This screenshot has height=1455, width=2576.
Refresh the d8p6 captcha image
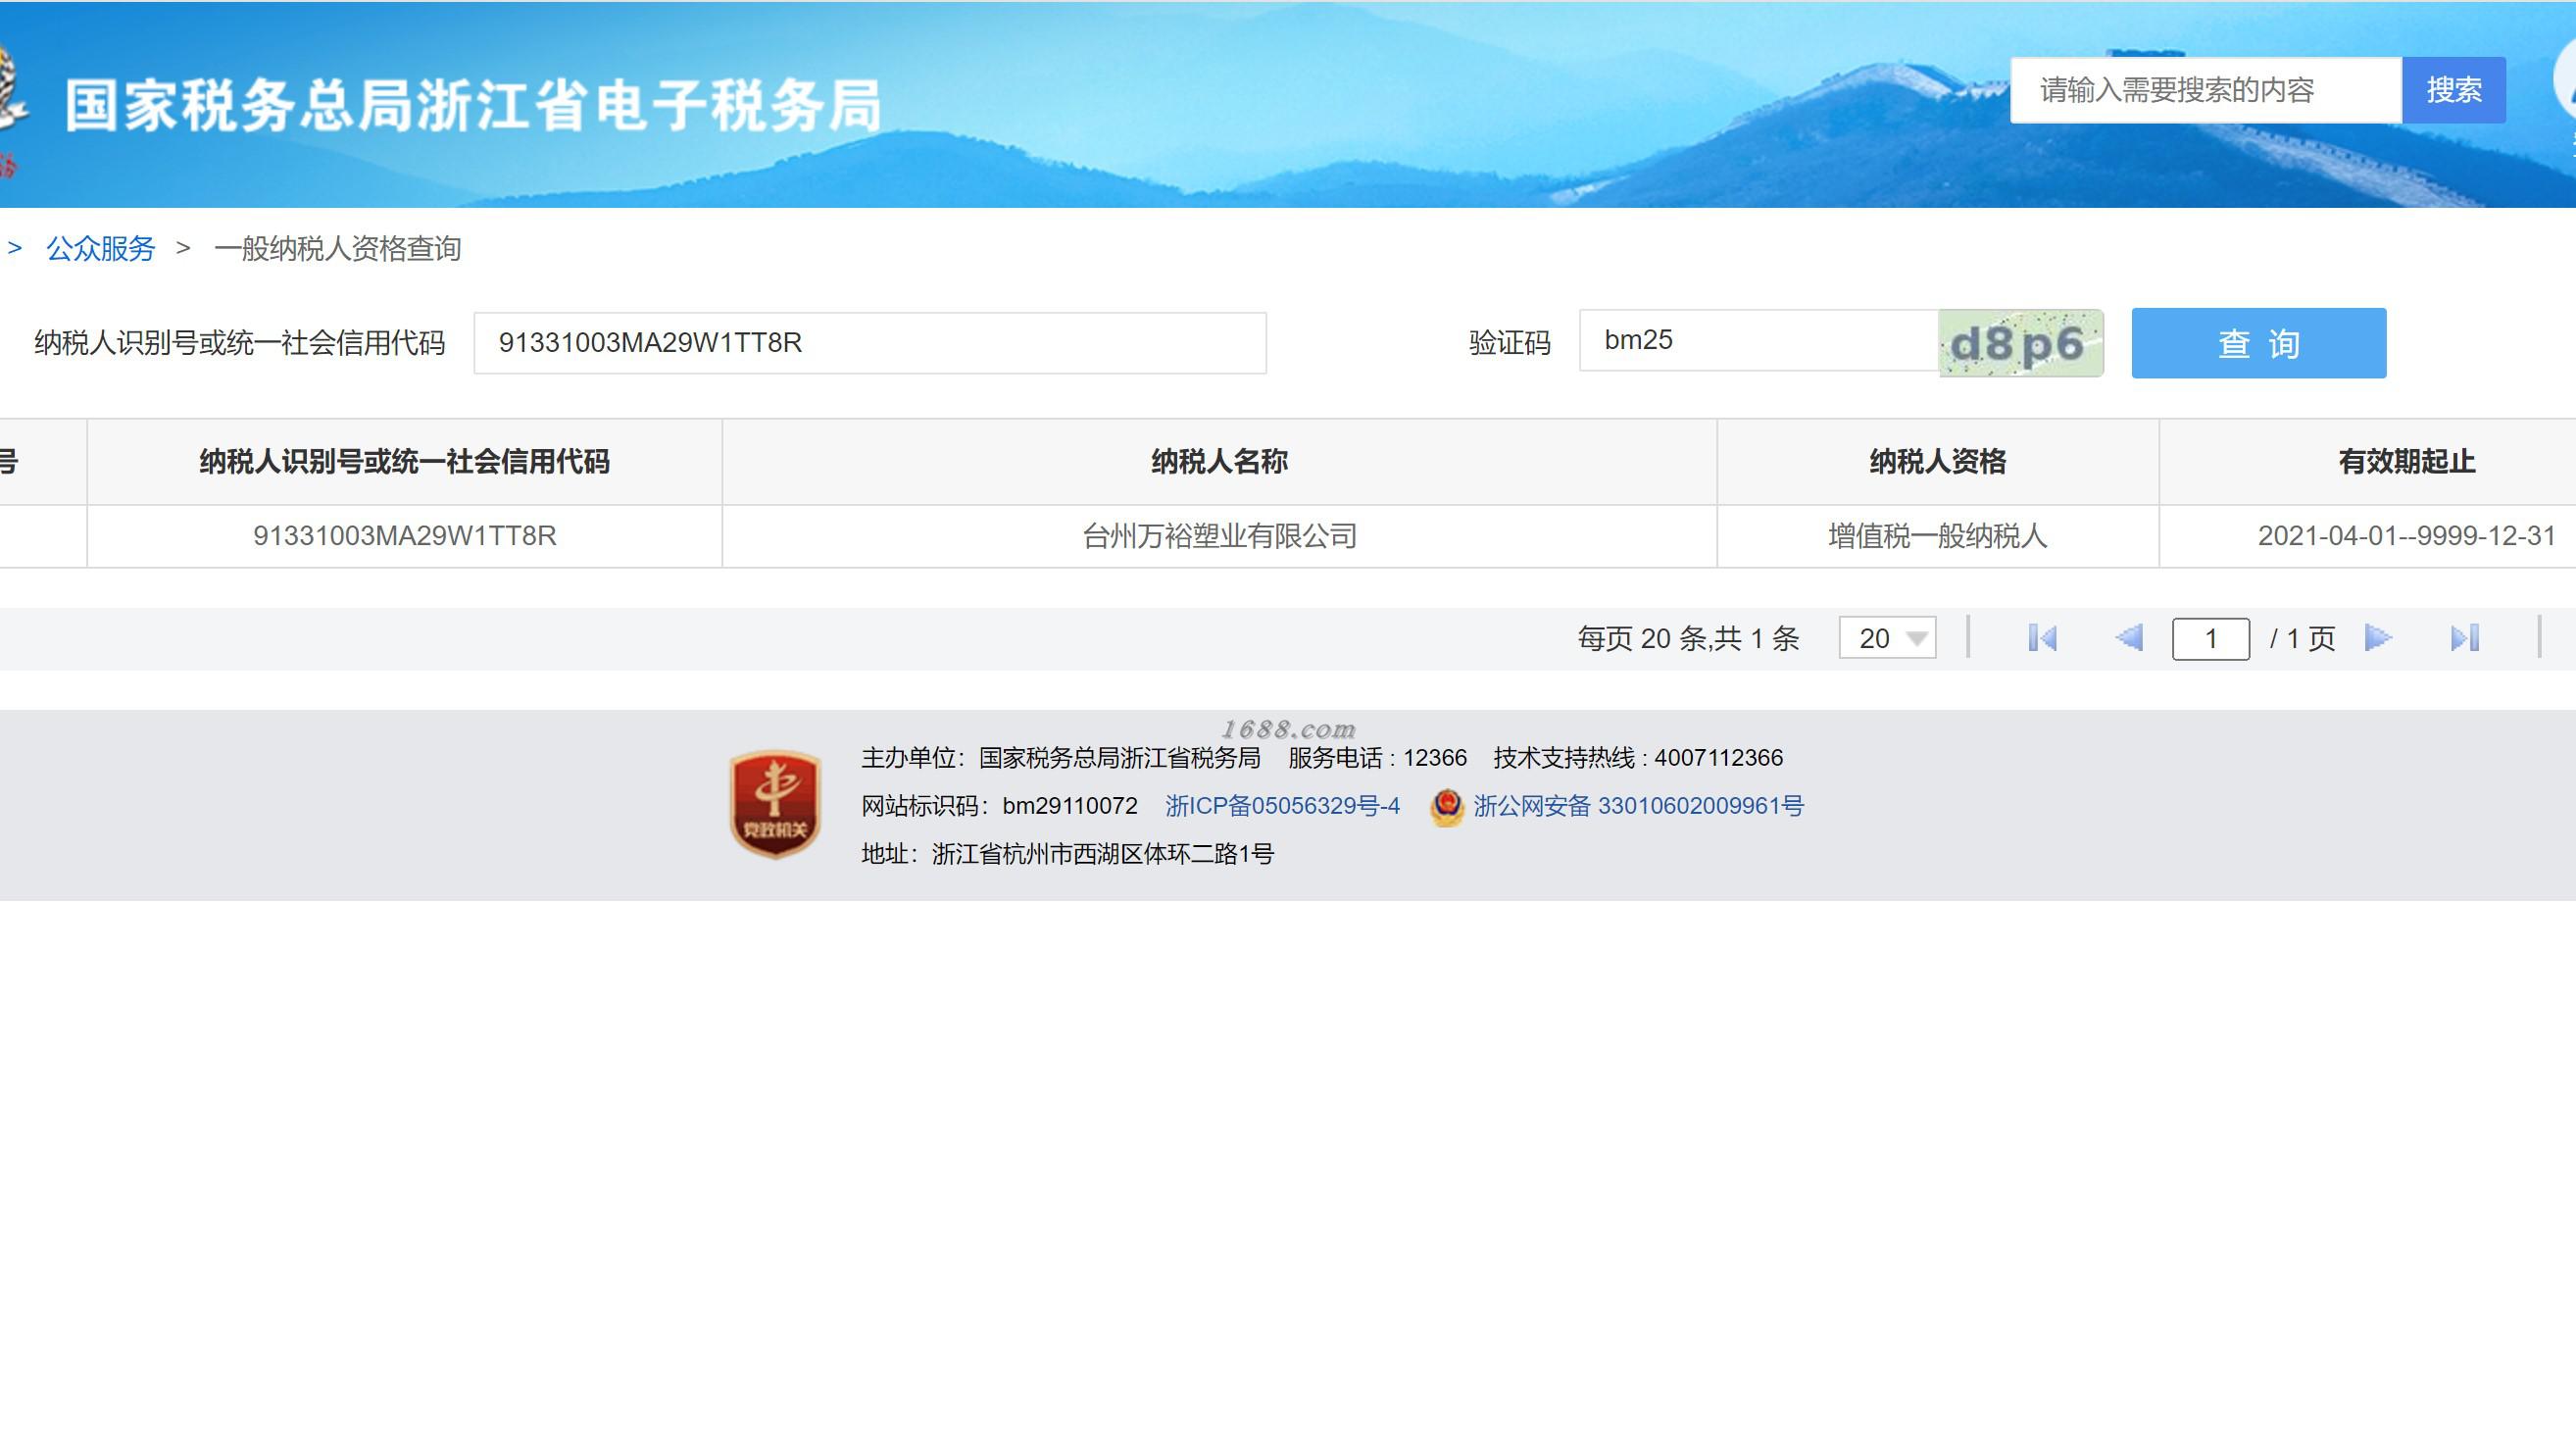tap(2020, 344)
